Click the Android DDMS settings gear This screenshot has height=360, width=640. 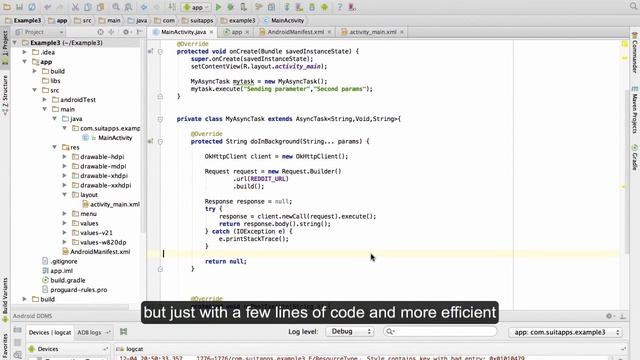[x=609, y=316]
